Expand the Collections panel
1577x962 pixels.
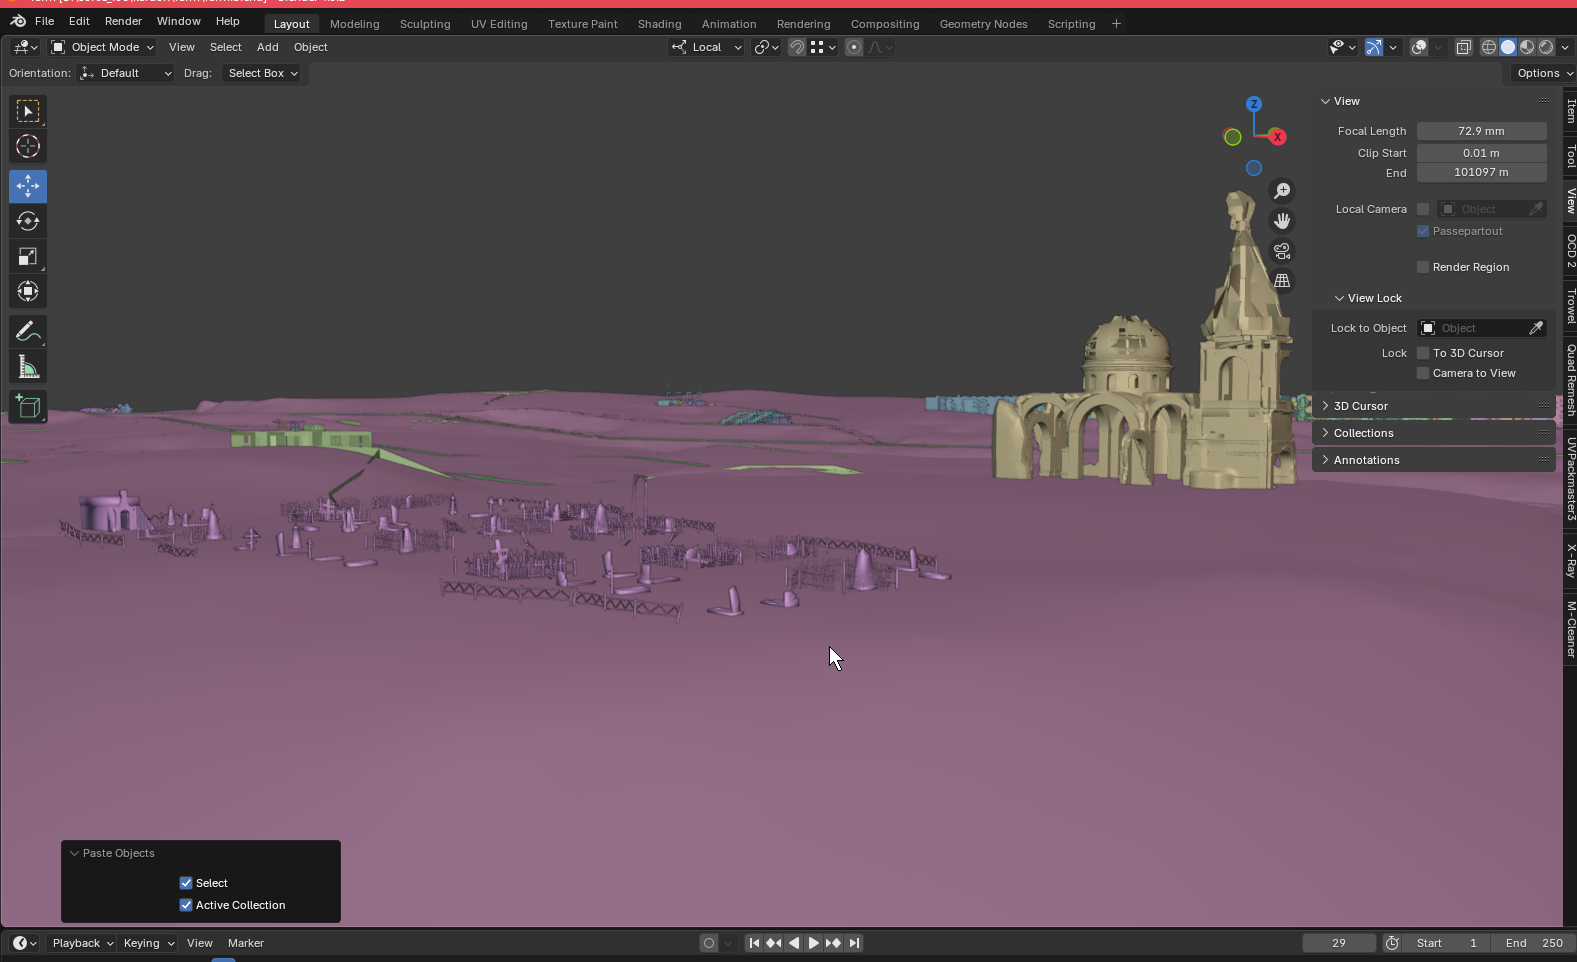tap(1363, 433)
